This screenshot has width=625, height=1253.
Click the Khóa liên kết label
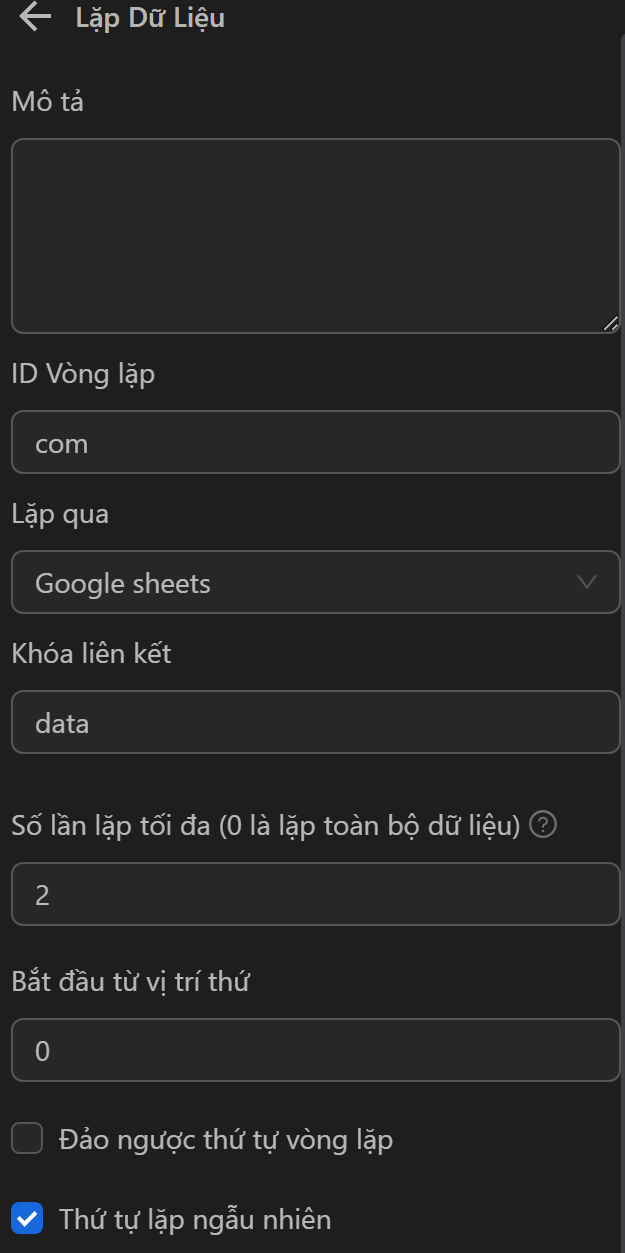pyautogui.click(x=91, y=654)
